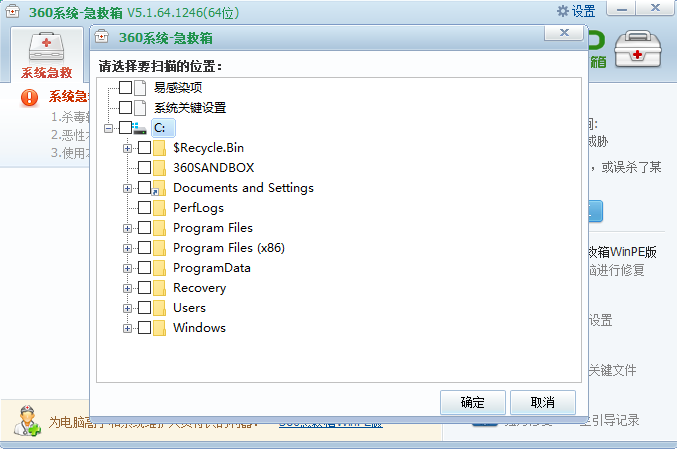
Task: Click the large first-aid kit logo
Action: click(x=638, y=48)
